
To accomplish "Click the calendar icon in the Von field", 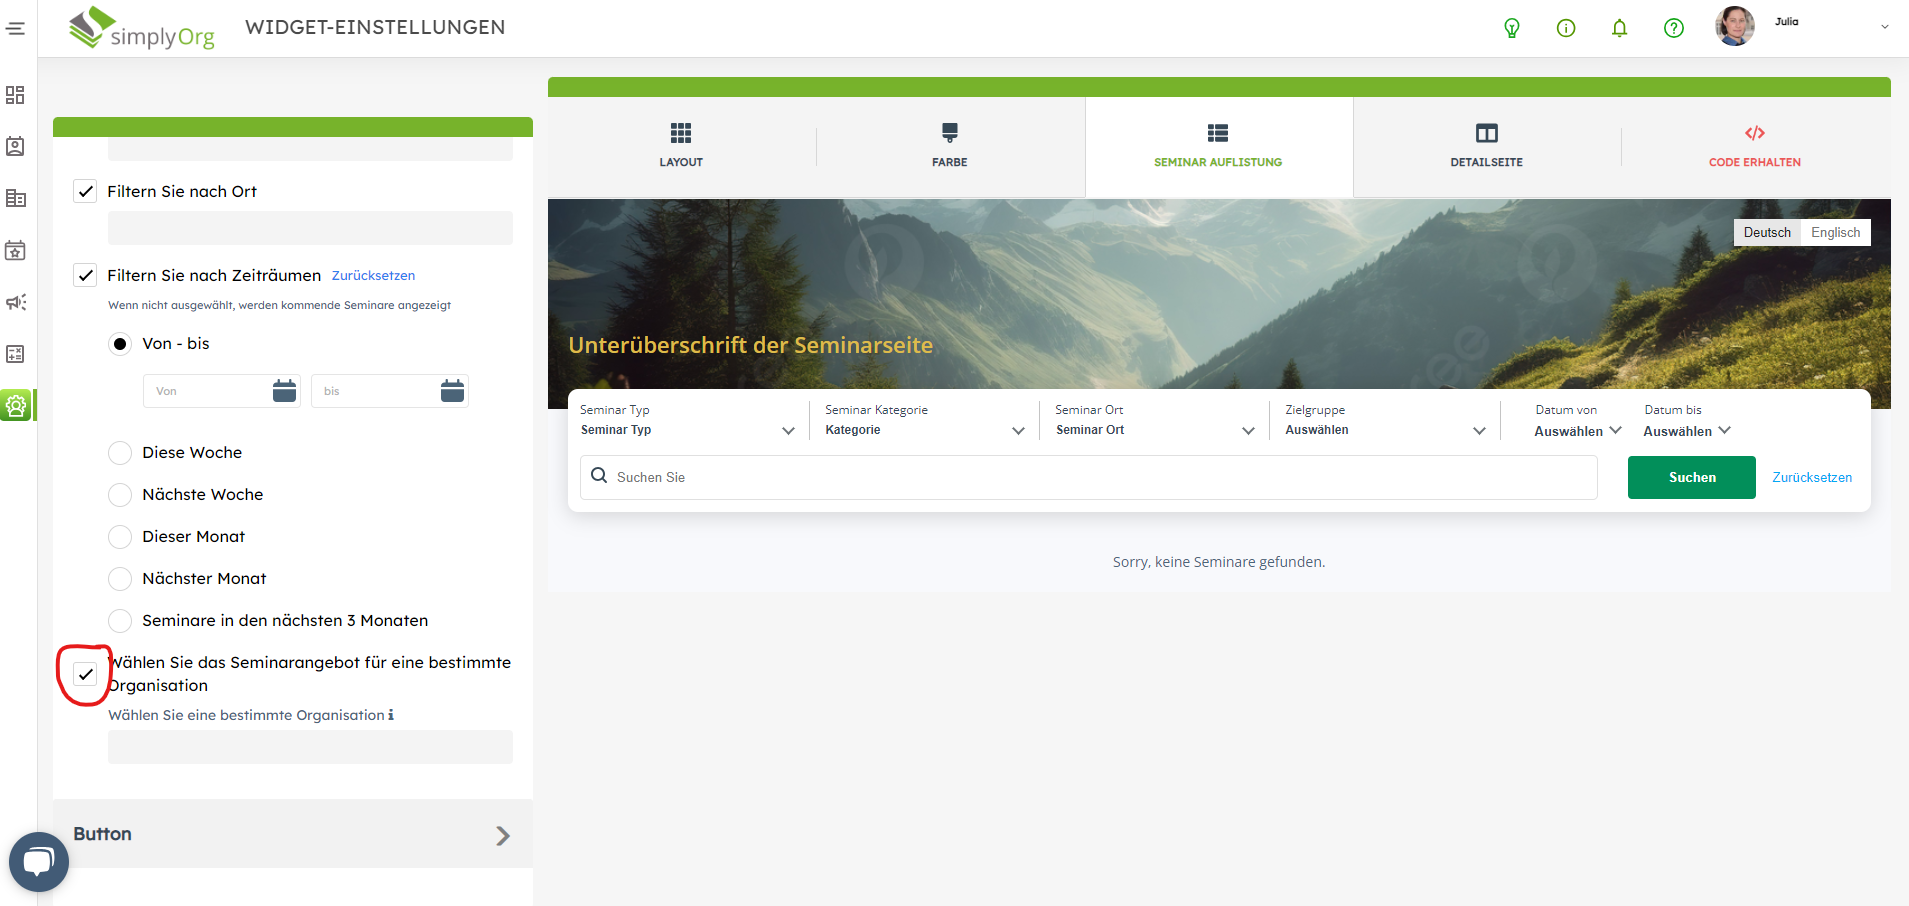I will pos(284,391).
